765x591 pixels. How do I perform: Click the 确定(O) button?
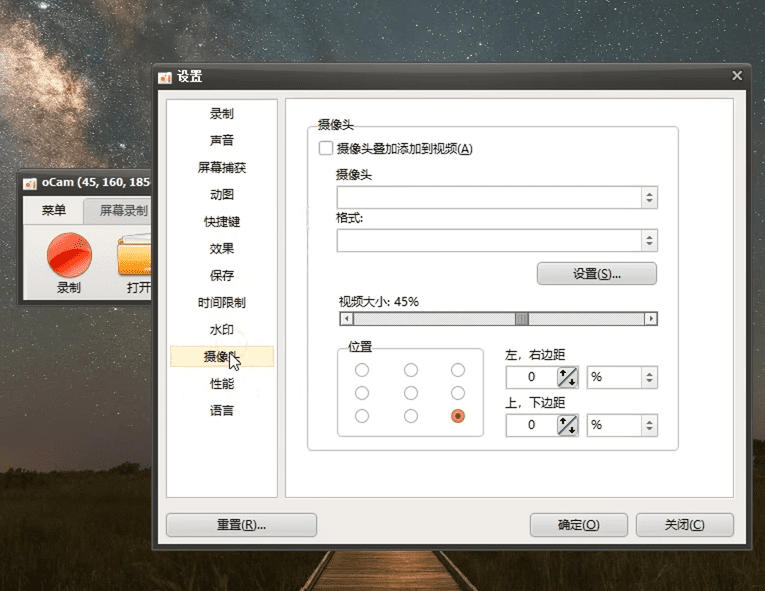(x=578, y=525)
